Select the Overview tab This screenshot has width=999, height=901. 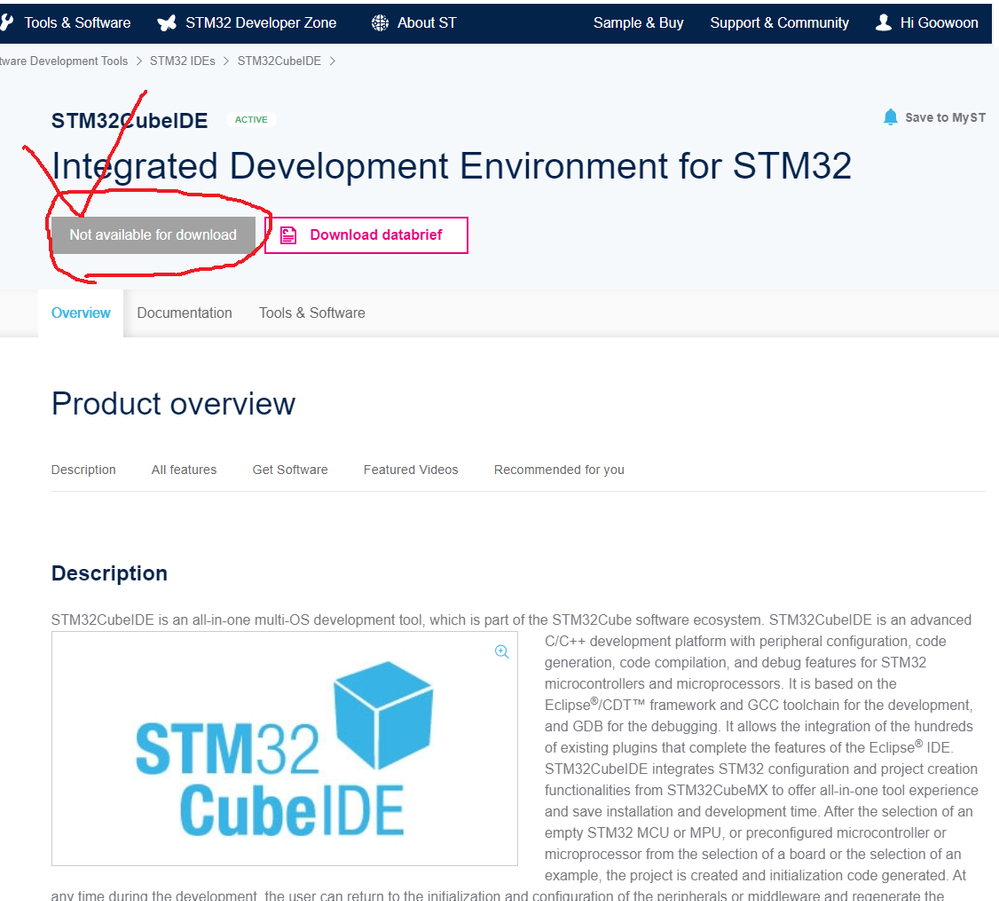click(81, 313)
